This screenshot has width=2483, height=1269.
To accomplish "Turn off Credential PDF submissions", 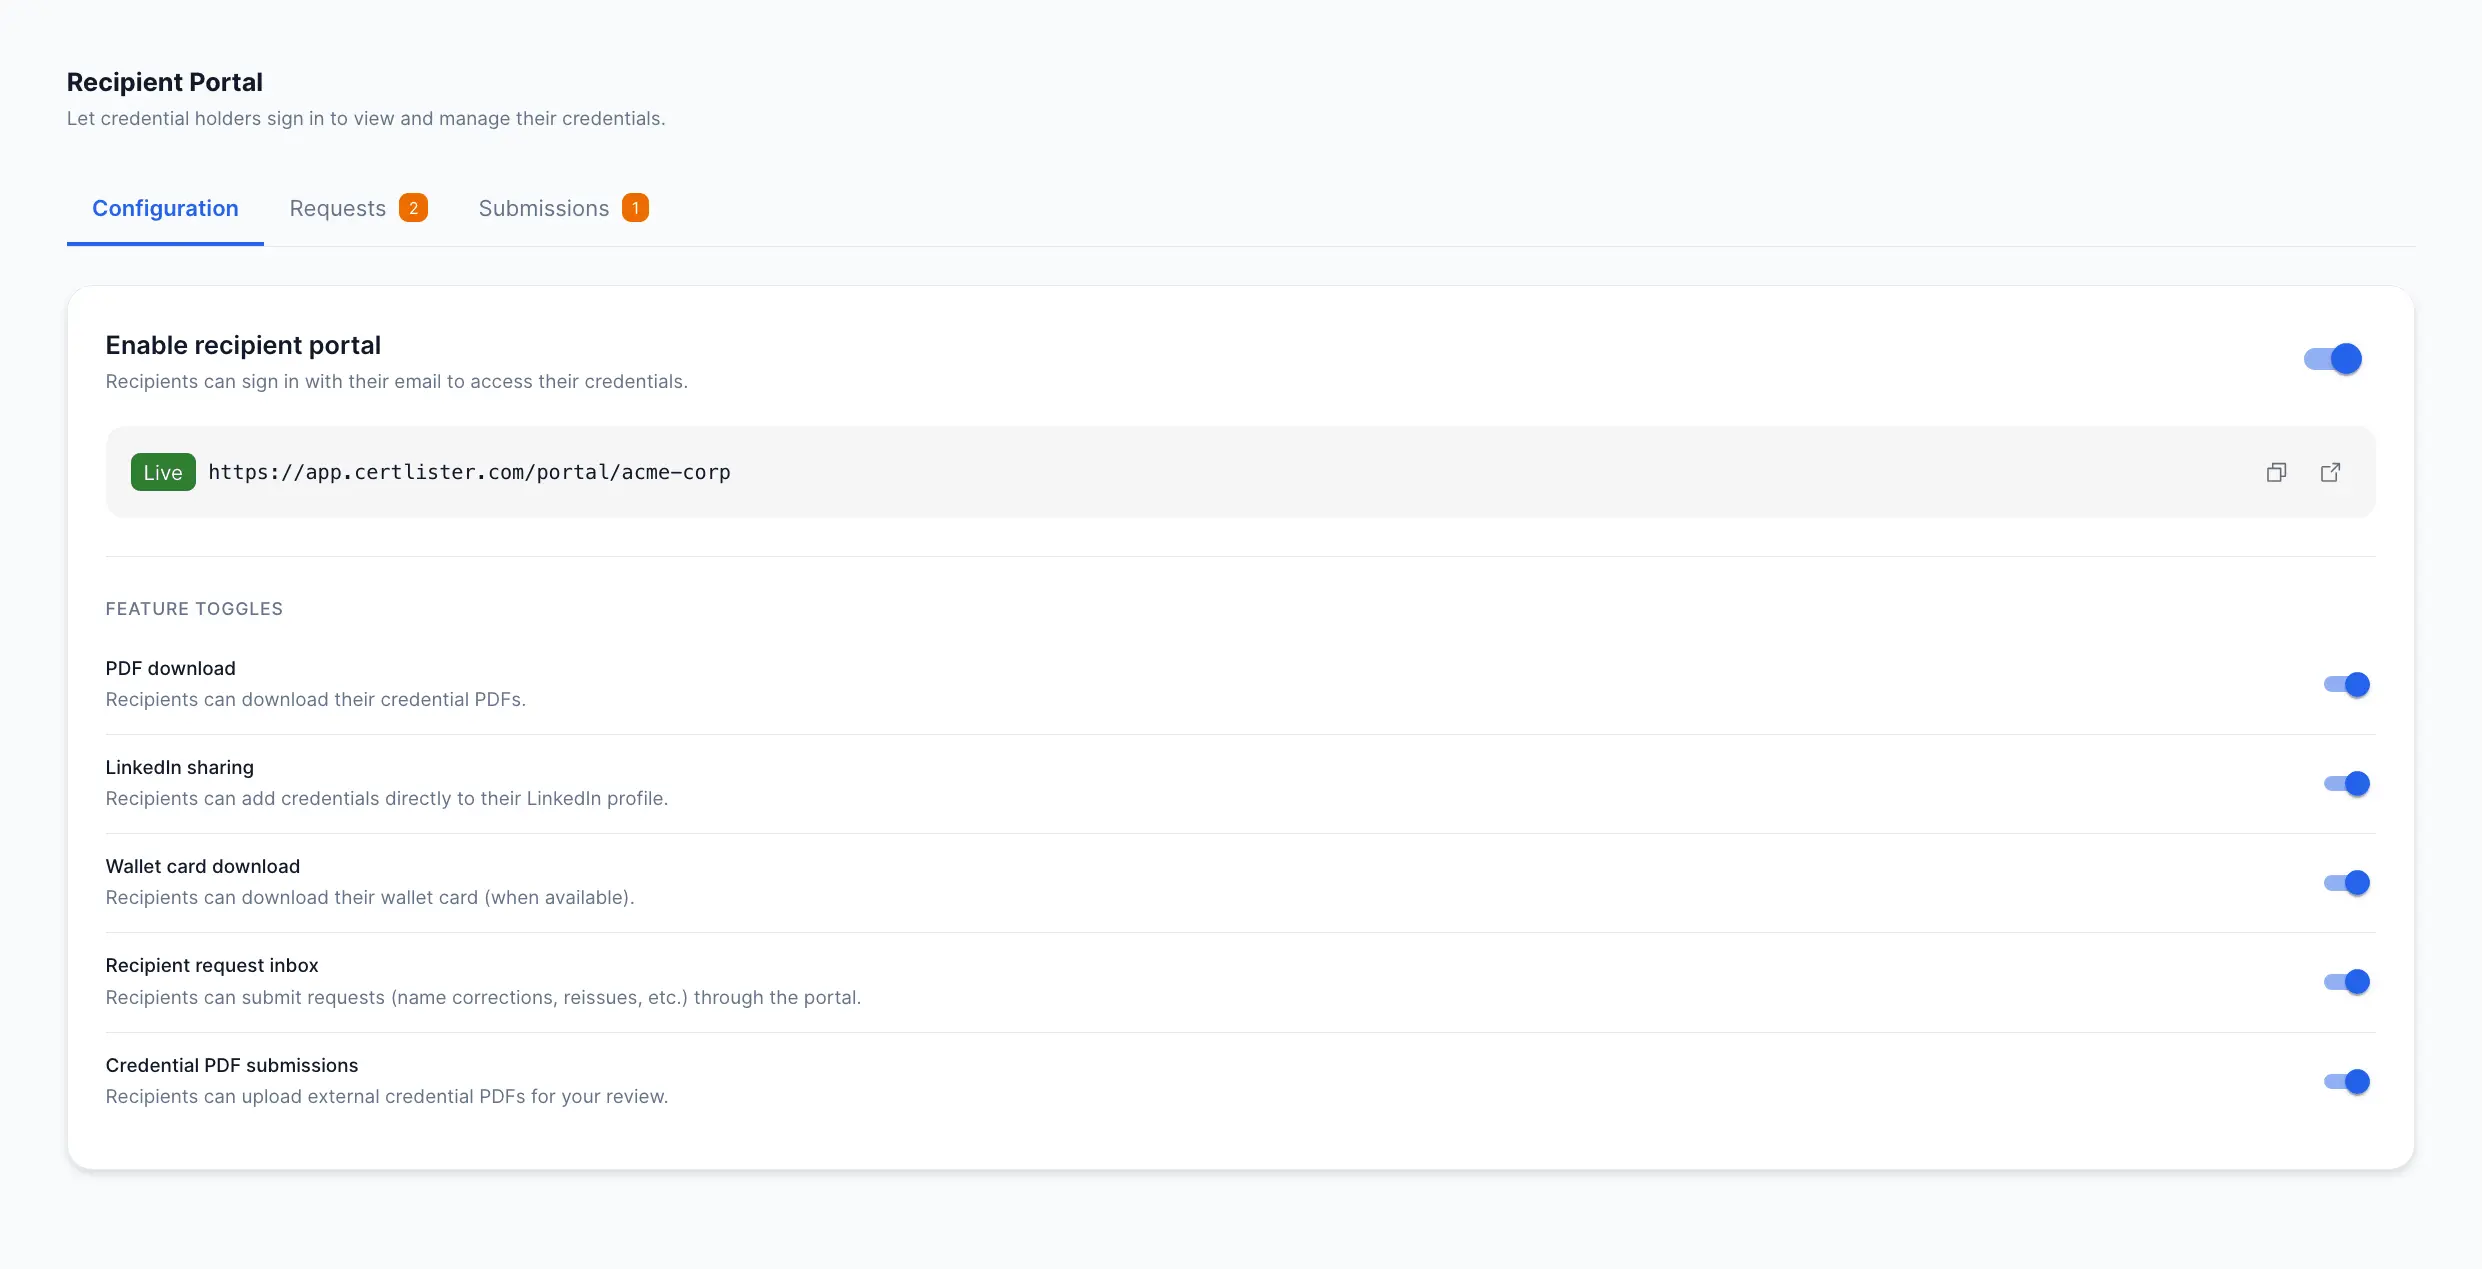I will 2346,1081.
